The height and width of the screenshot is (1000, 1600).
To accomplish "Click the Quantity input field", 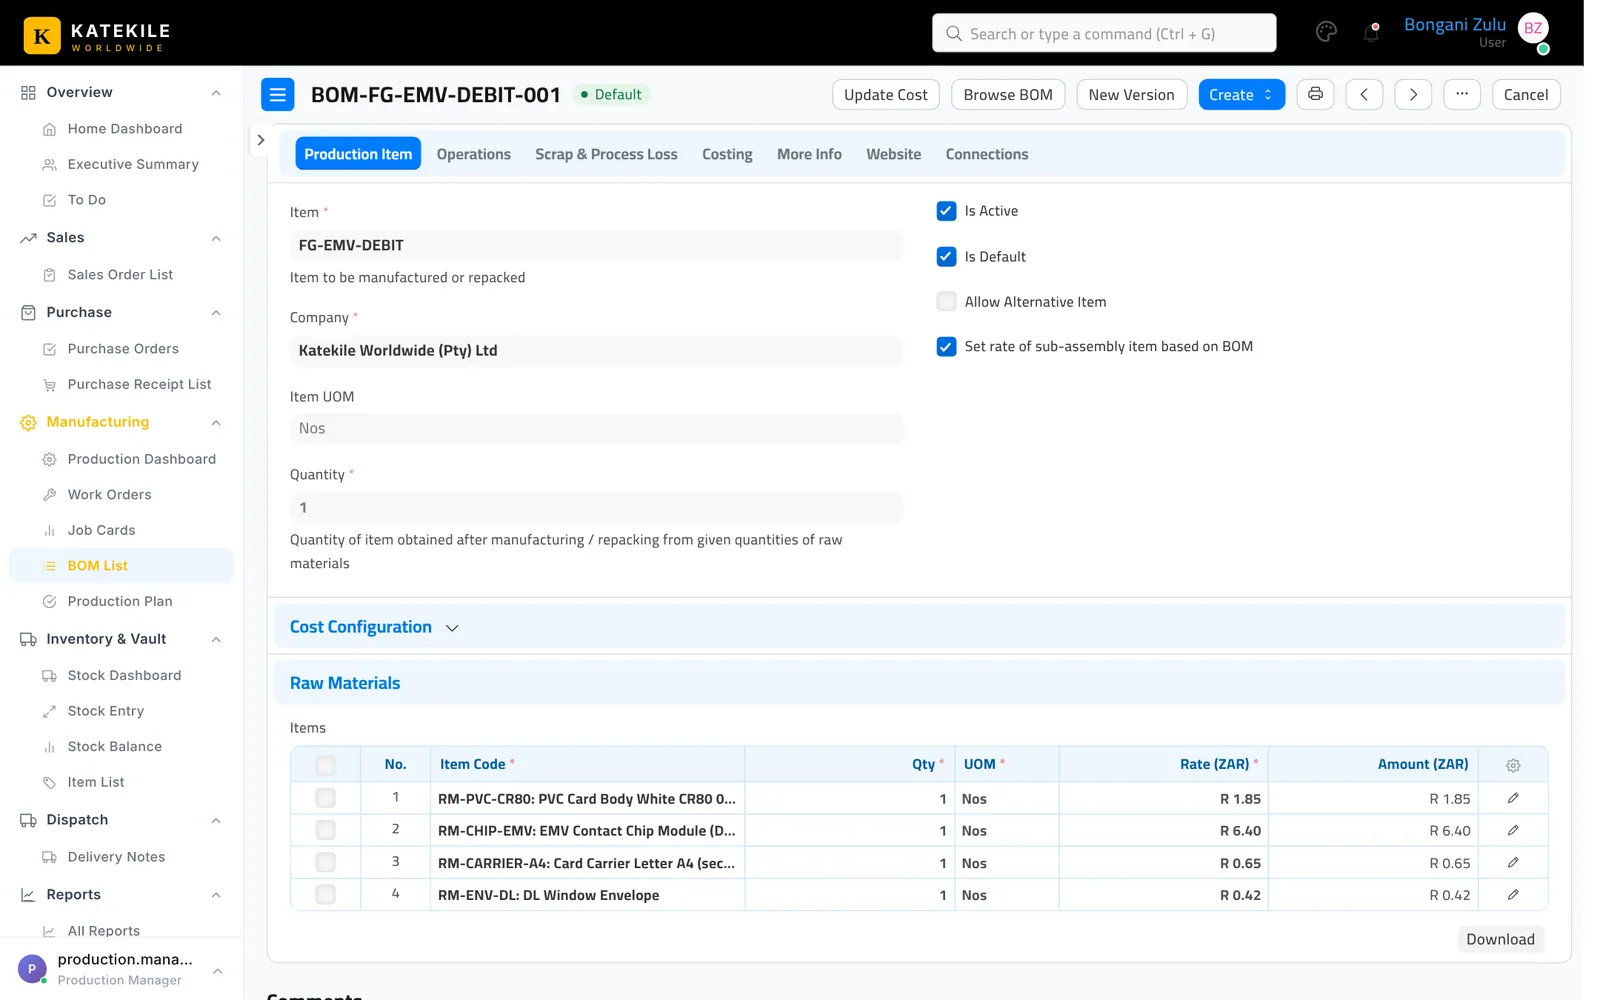I will [596, 507].
